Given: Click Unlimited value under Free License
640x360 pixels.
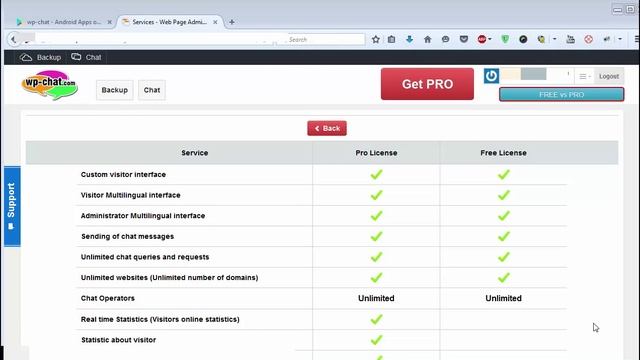Looking at the screenshot, I should click(503, 298).
